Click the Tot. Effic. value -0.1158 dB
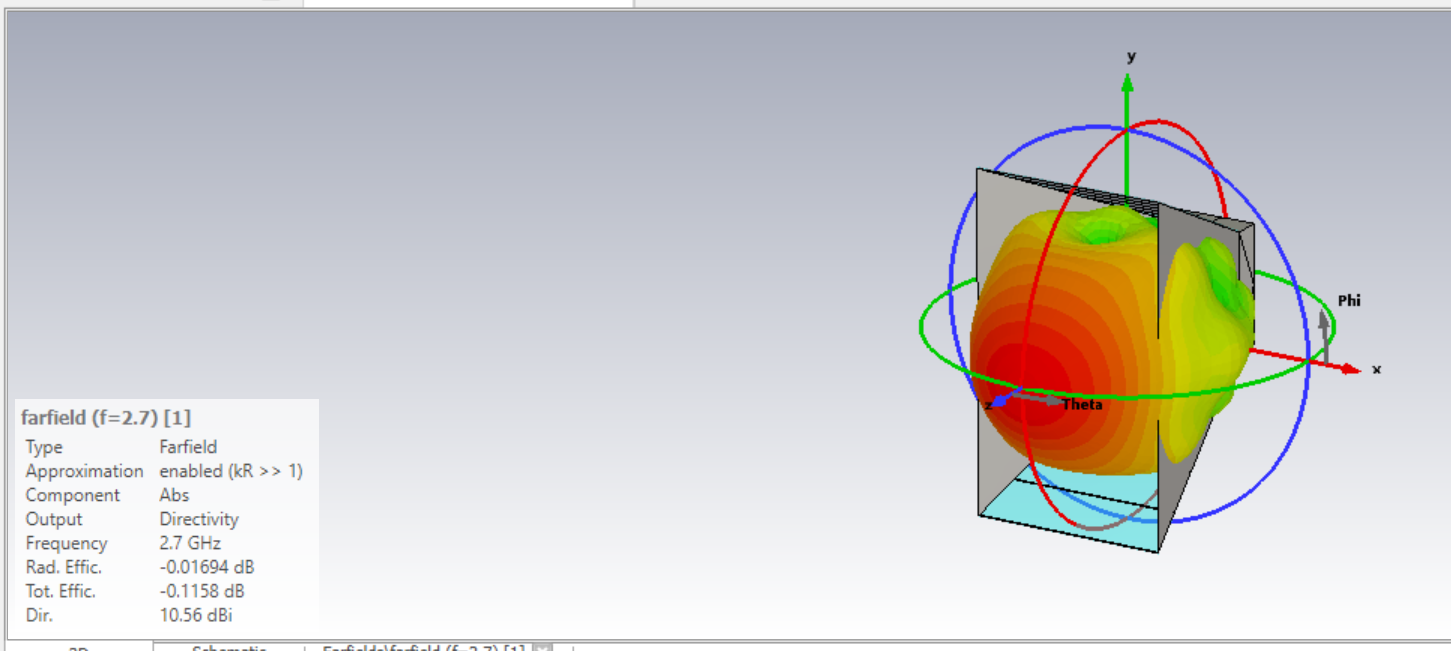1451x651 pixels. pos(202,591)
